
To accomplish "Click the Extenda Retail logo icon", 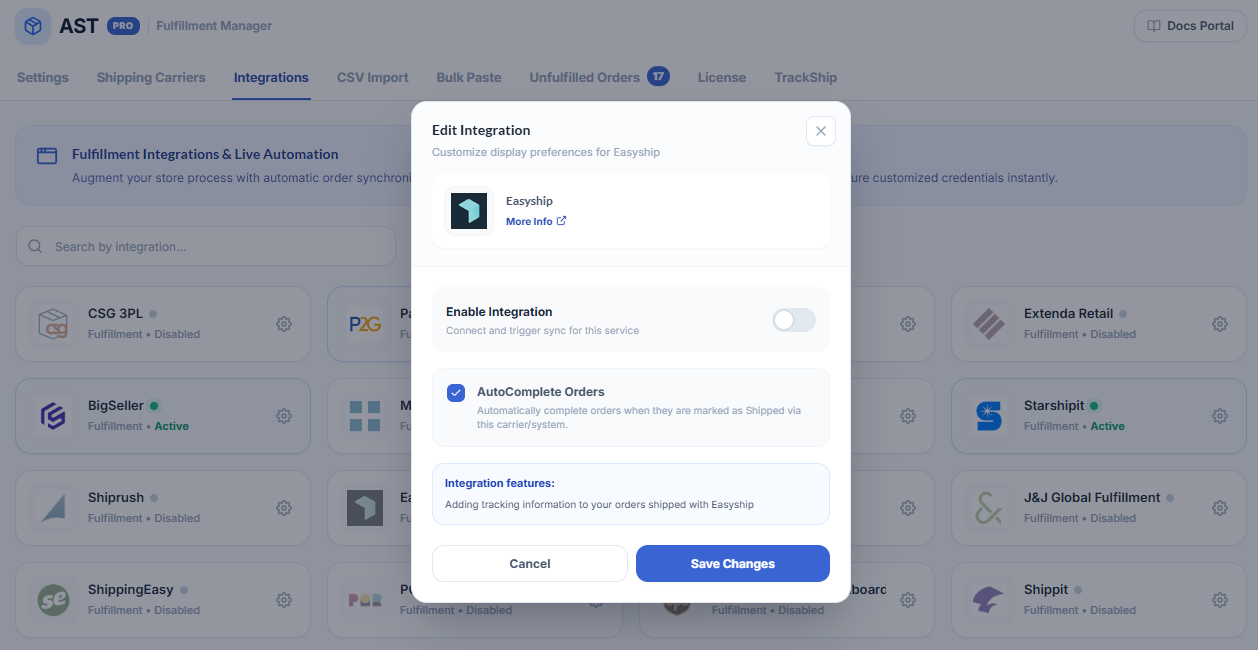I will (989, 324).
